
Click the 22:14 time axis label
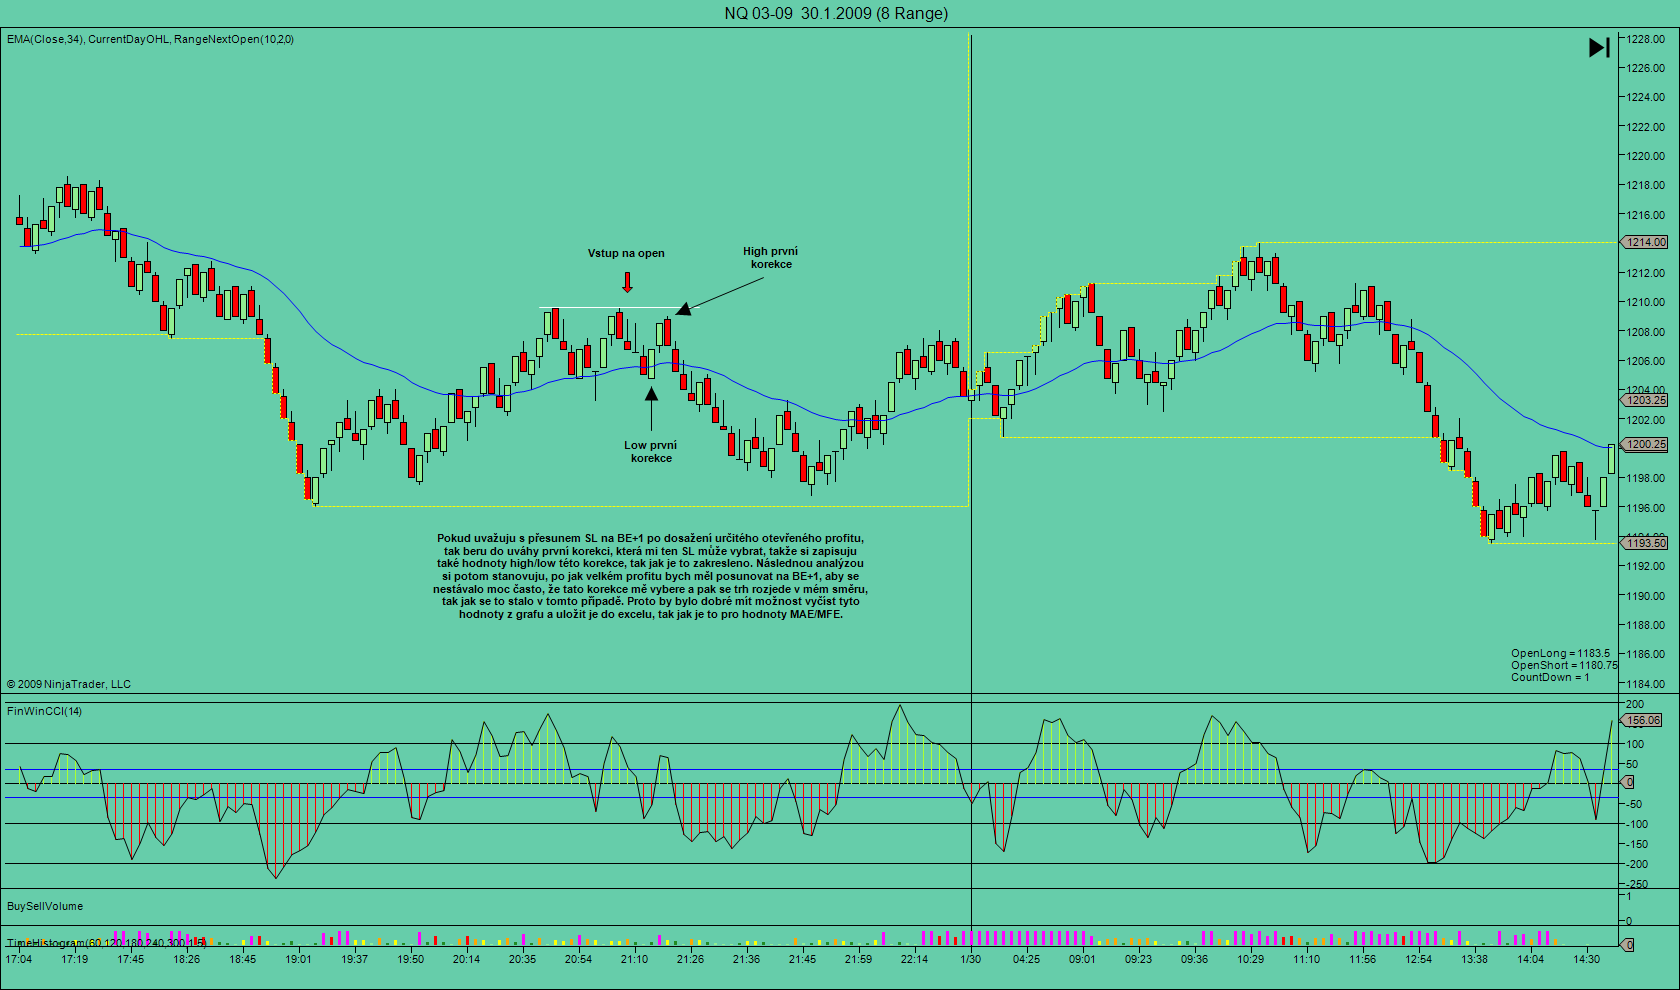tap(915, 959)
